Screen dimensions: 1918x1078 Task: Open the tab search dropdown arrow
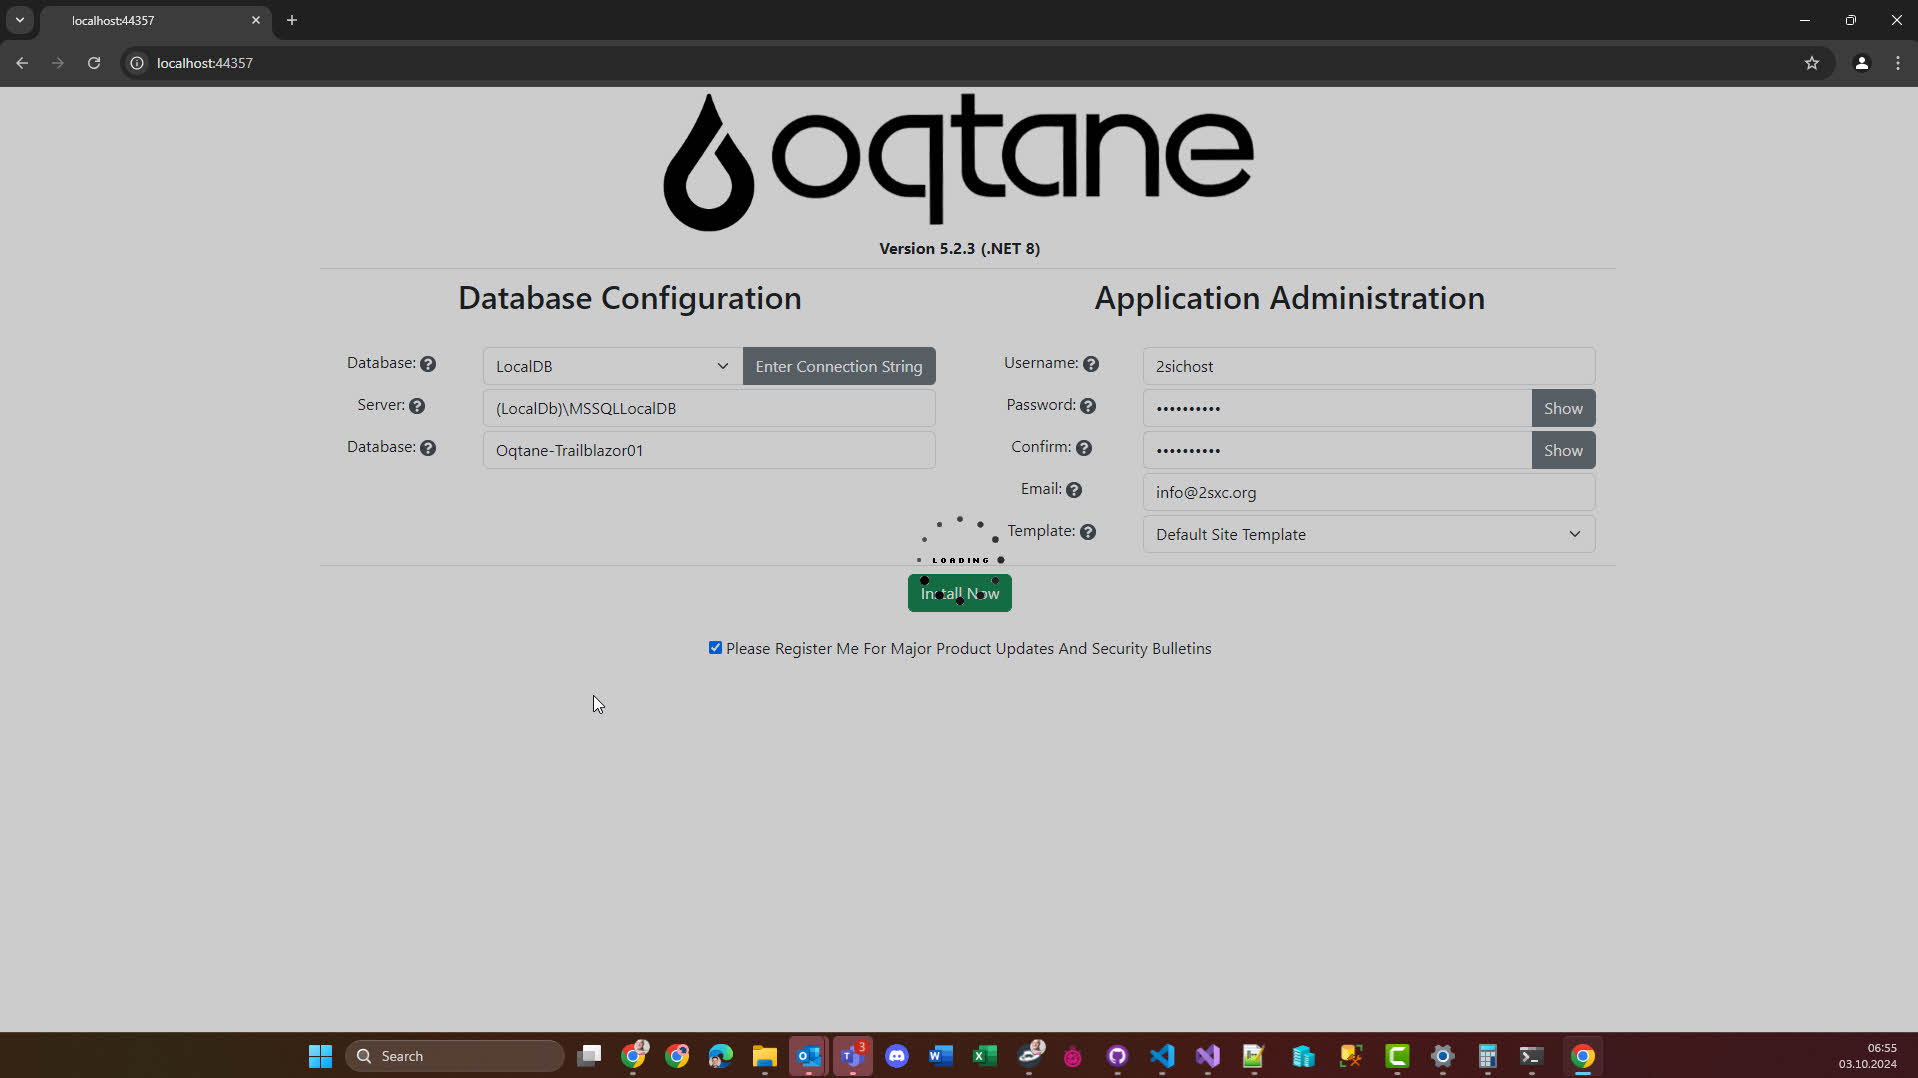pyautogui.click(x=19, y=20)
